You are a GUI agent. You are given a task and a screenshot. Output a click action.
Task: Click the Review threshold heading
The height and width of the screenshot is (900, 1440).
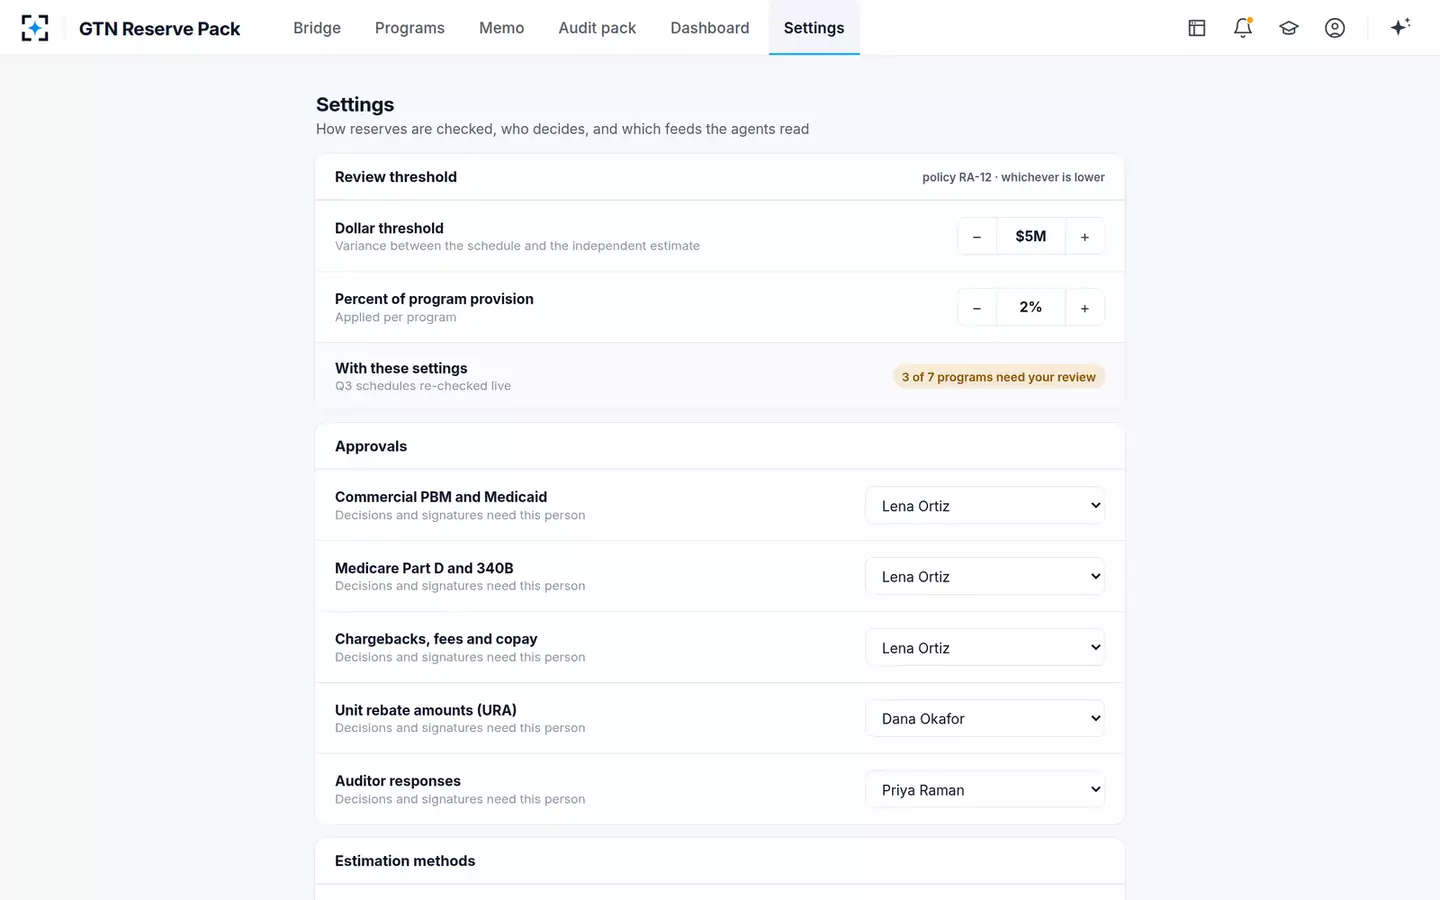(396, 177)
